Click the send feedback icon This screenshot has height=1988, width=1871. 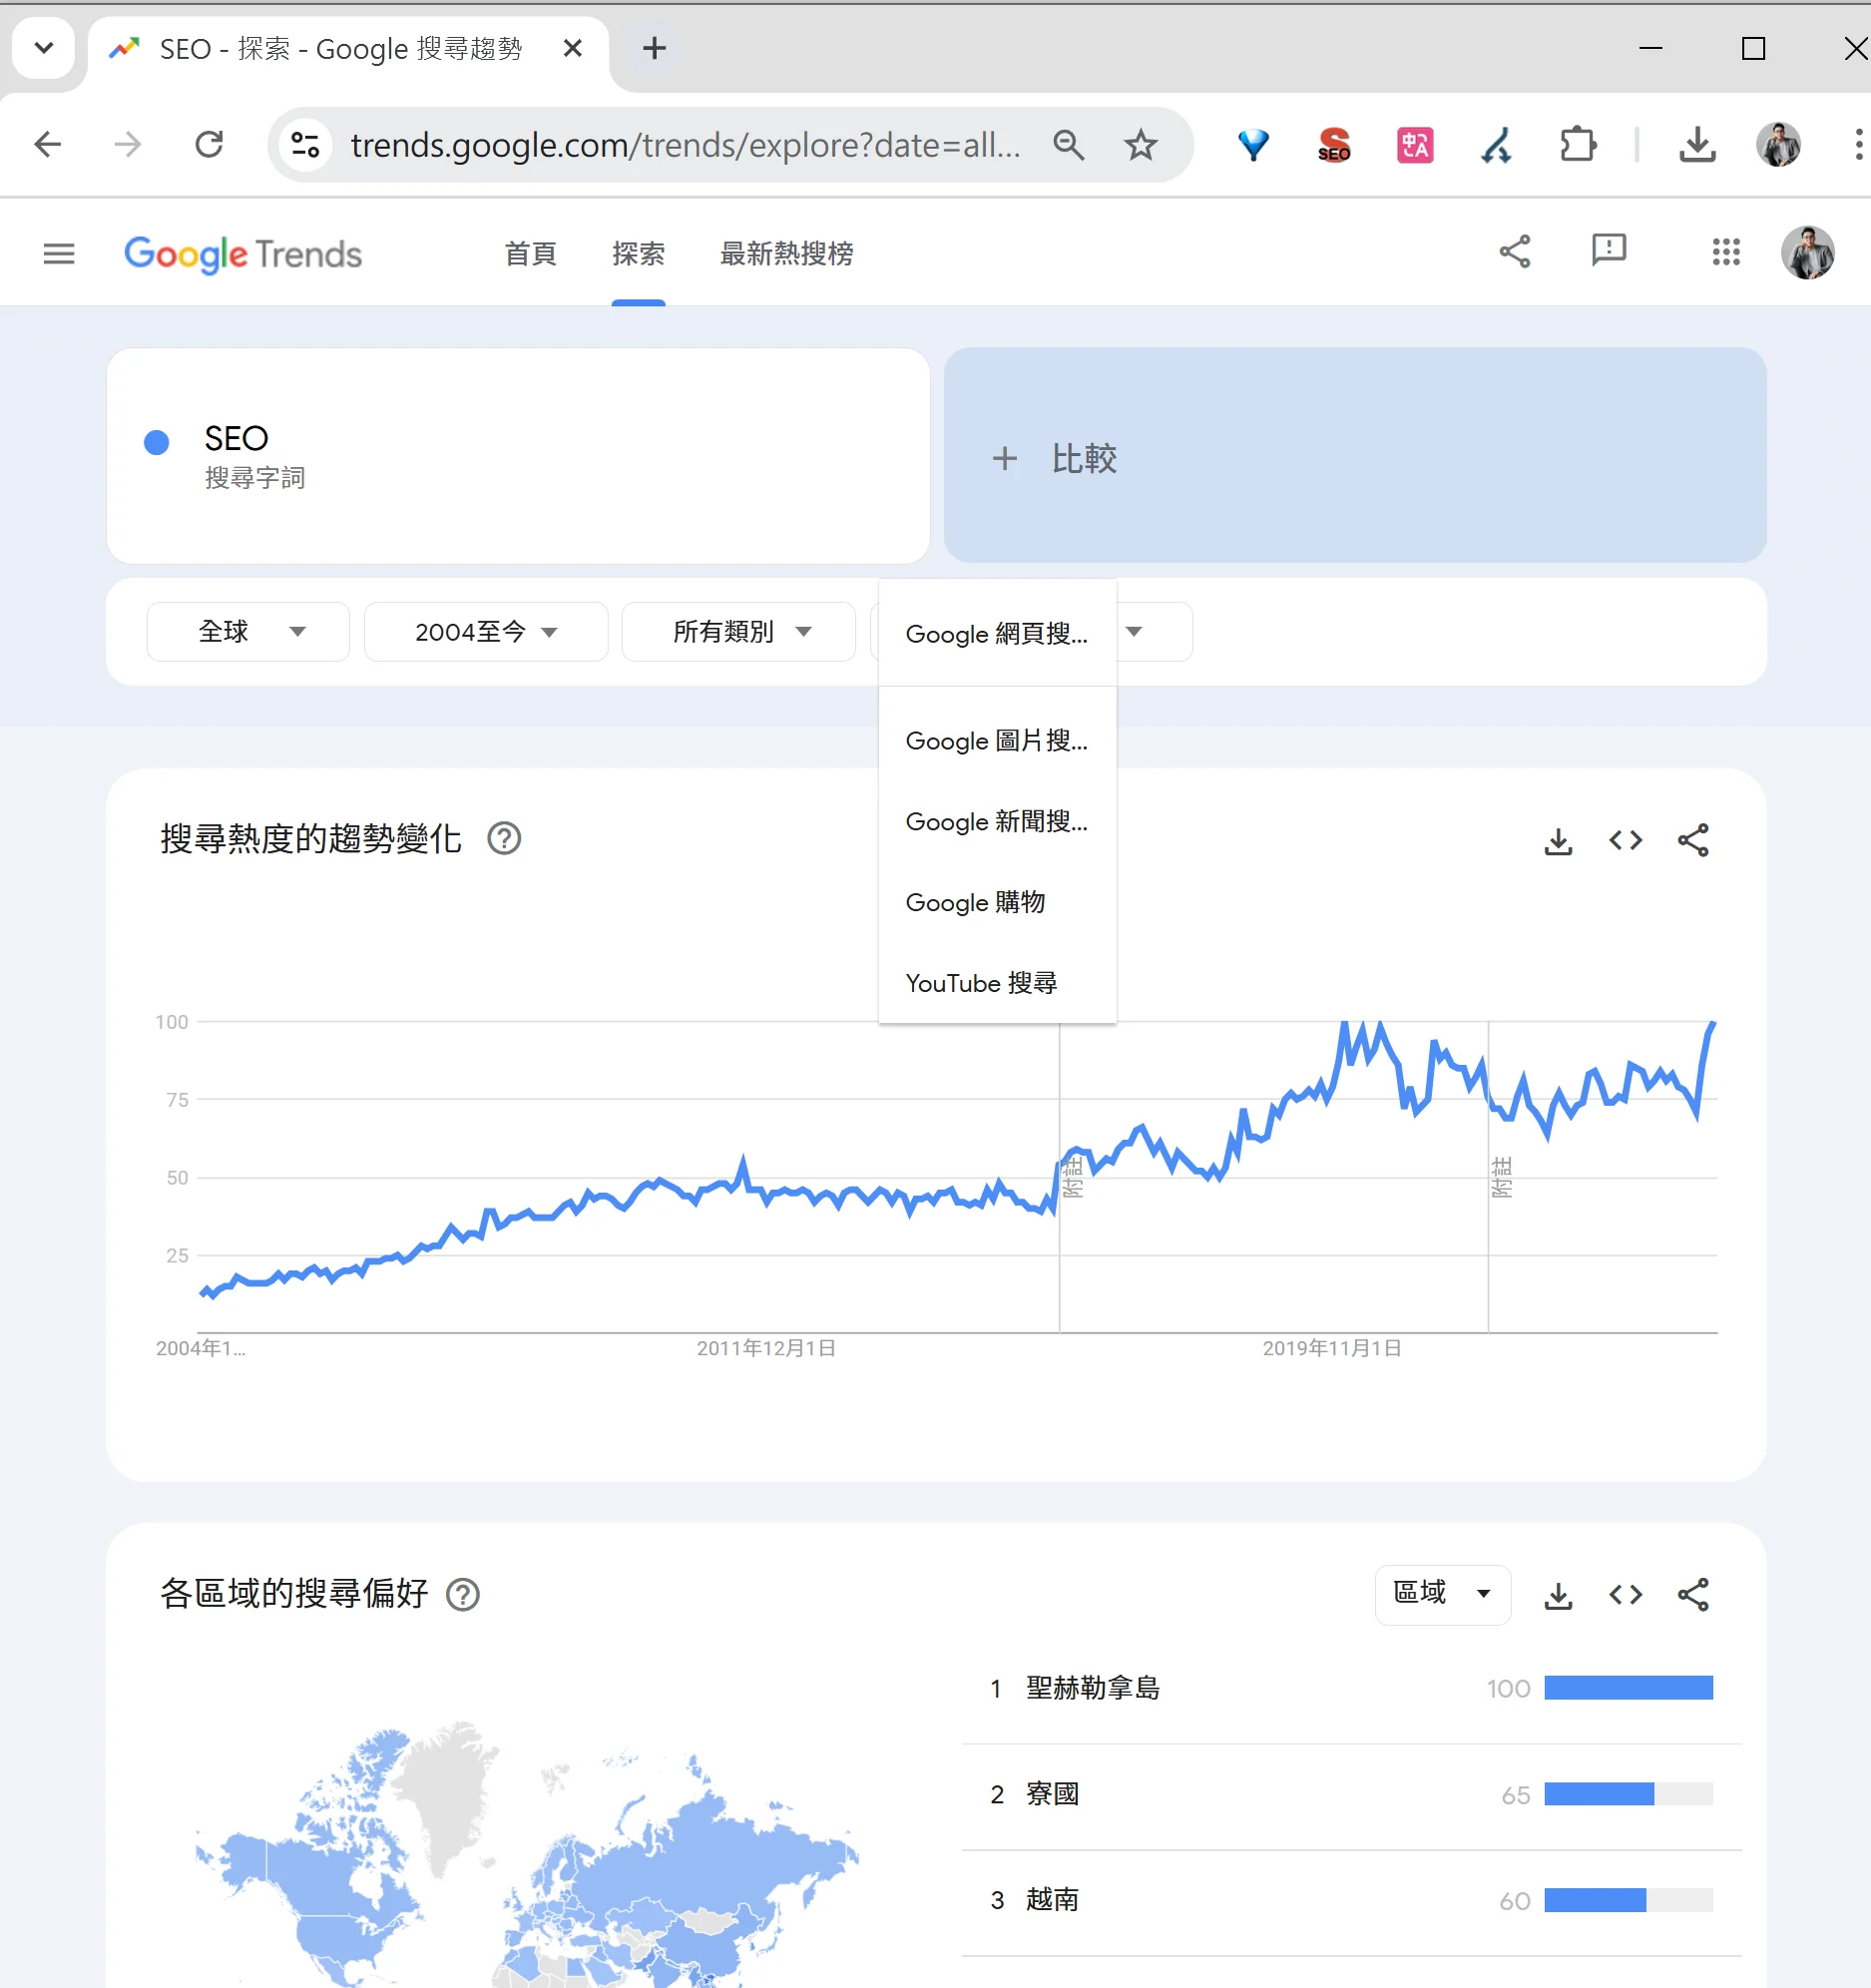point(1608,252)
